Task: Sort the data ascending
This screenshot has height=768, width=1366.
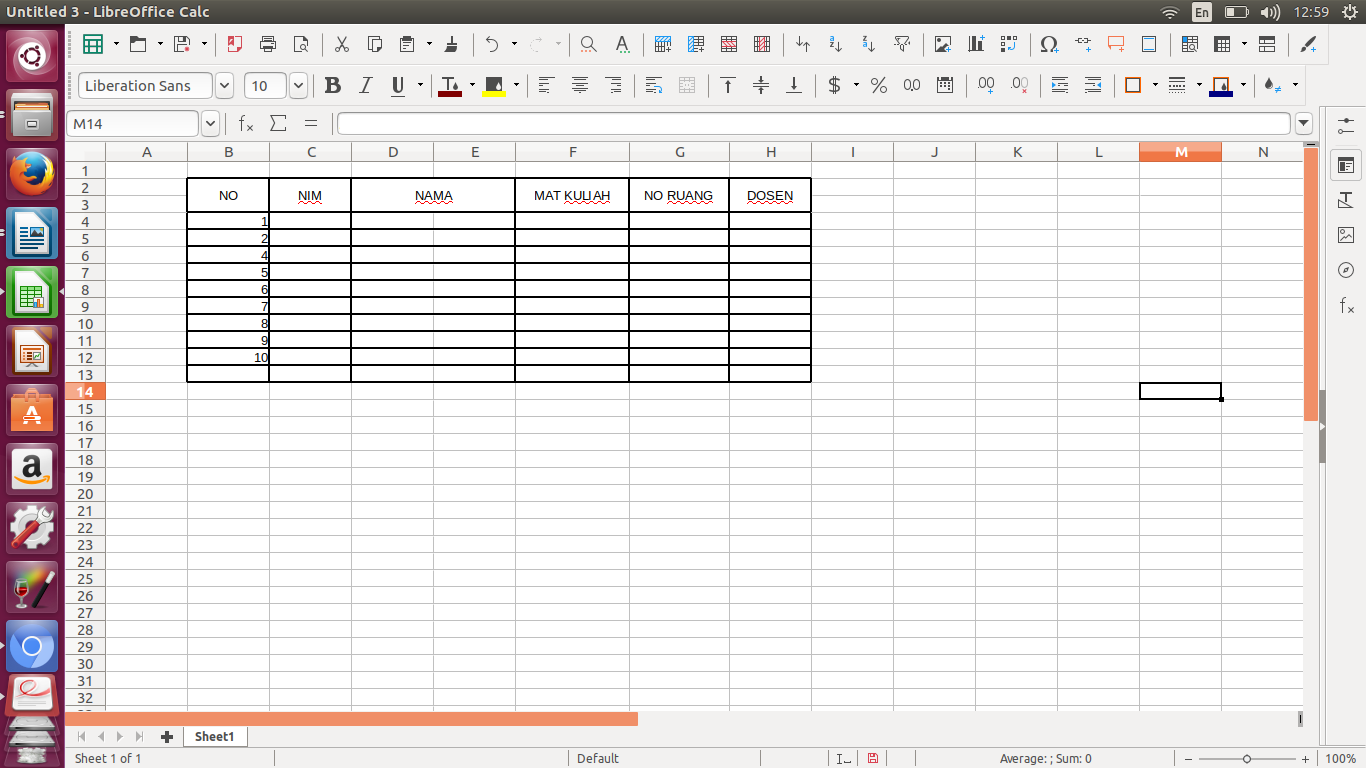Action: click(833, 45)
